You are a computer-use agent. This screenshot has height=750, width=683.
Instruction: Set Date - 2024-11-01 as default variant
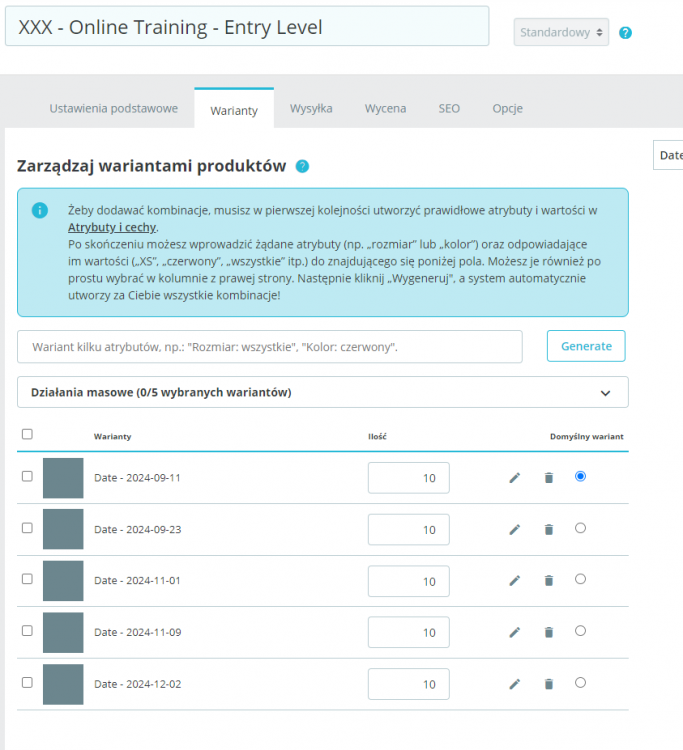point(580,579)
